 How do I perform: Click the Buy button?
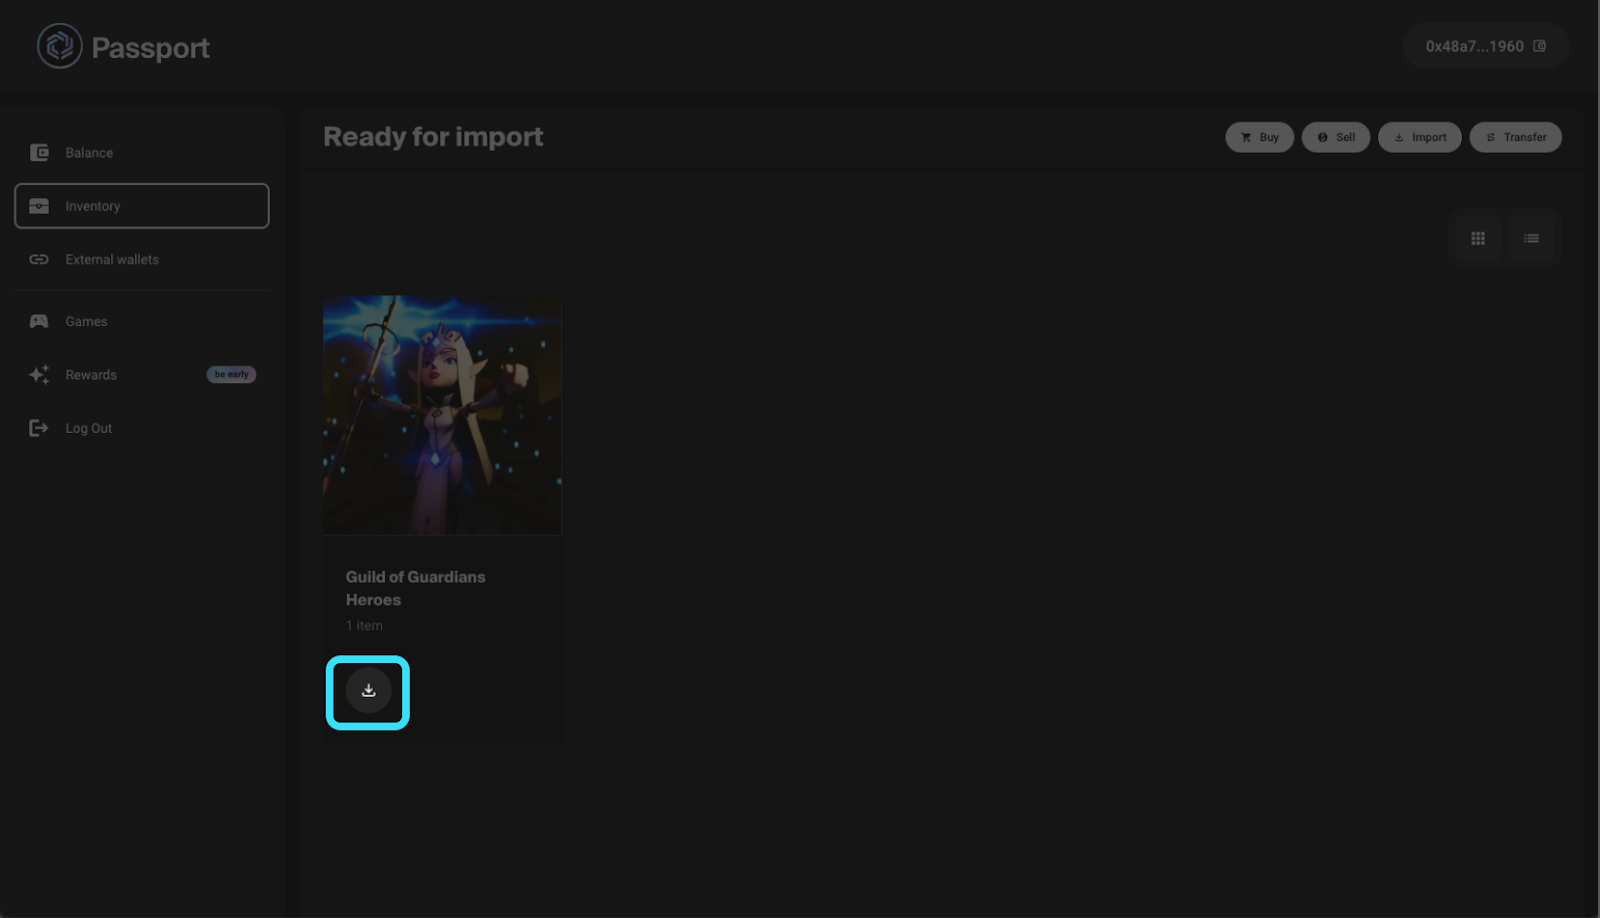point(1260,137)
